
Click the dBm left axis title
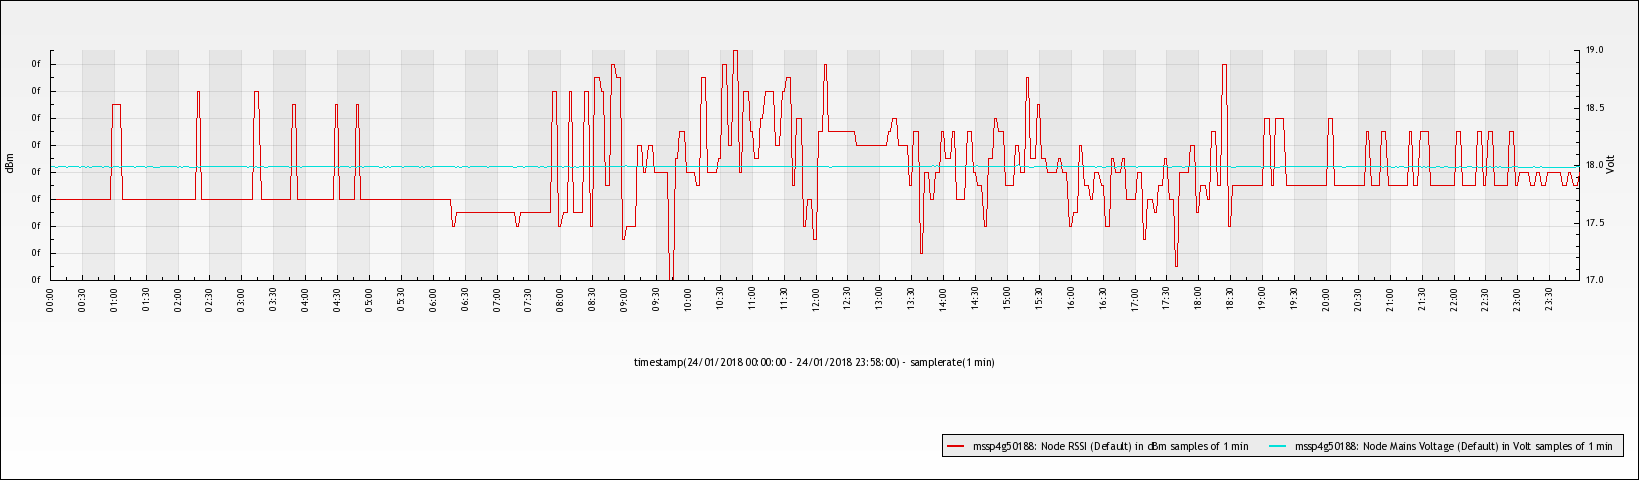[x=10, y=165]
